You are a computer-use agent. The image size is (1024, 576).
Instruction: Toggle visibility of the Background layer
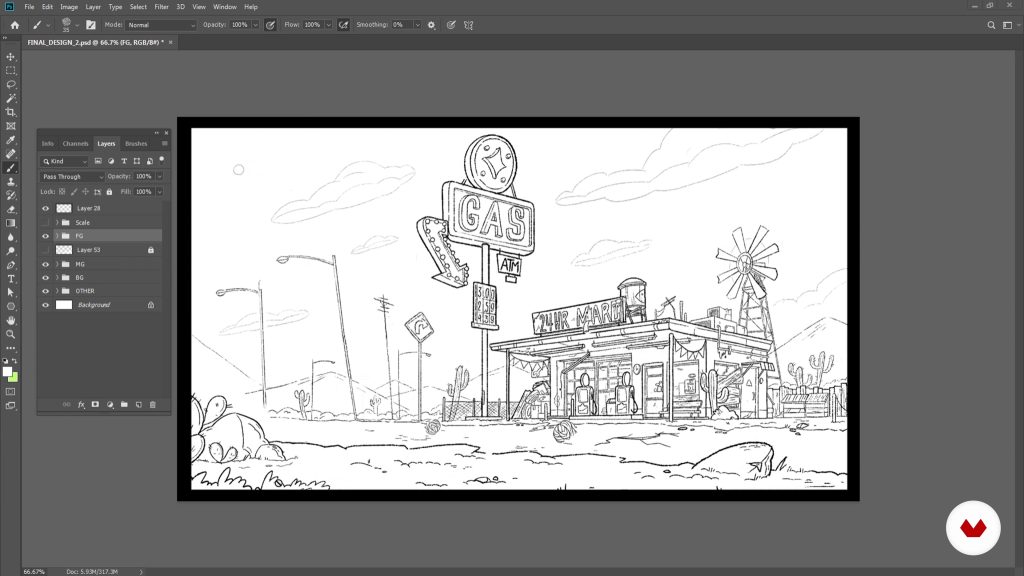(45, 304)
